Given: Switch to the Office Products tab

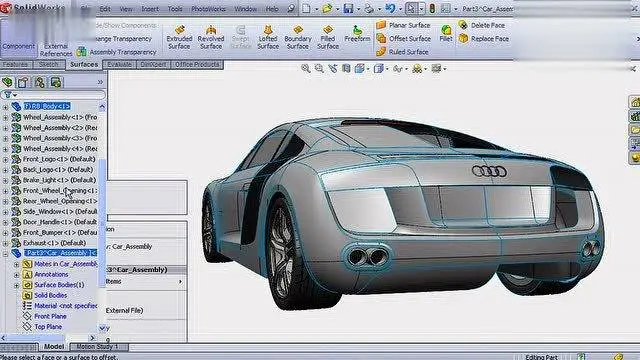Looking at the screenshot, I should (197, 64).
